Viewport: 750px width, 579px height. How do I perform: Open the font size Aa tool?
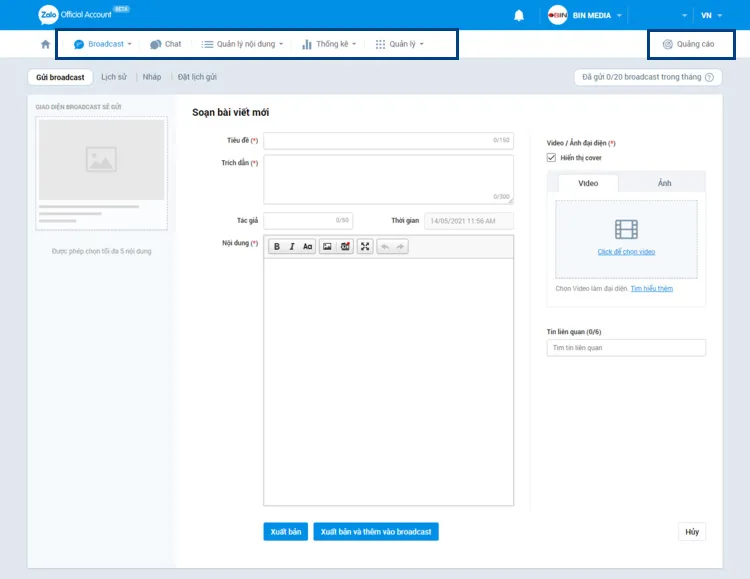click(x=308, y=247)
